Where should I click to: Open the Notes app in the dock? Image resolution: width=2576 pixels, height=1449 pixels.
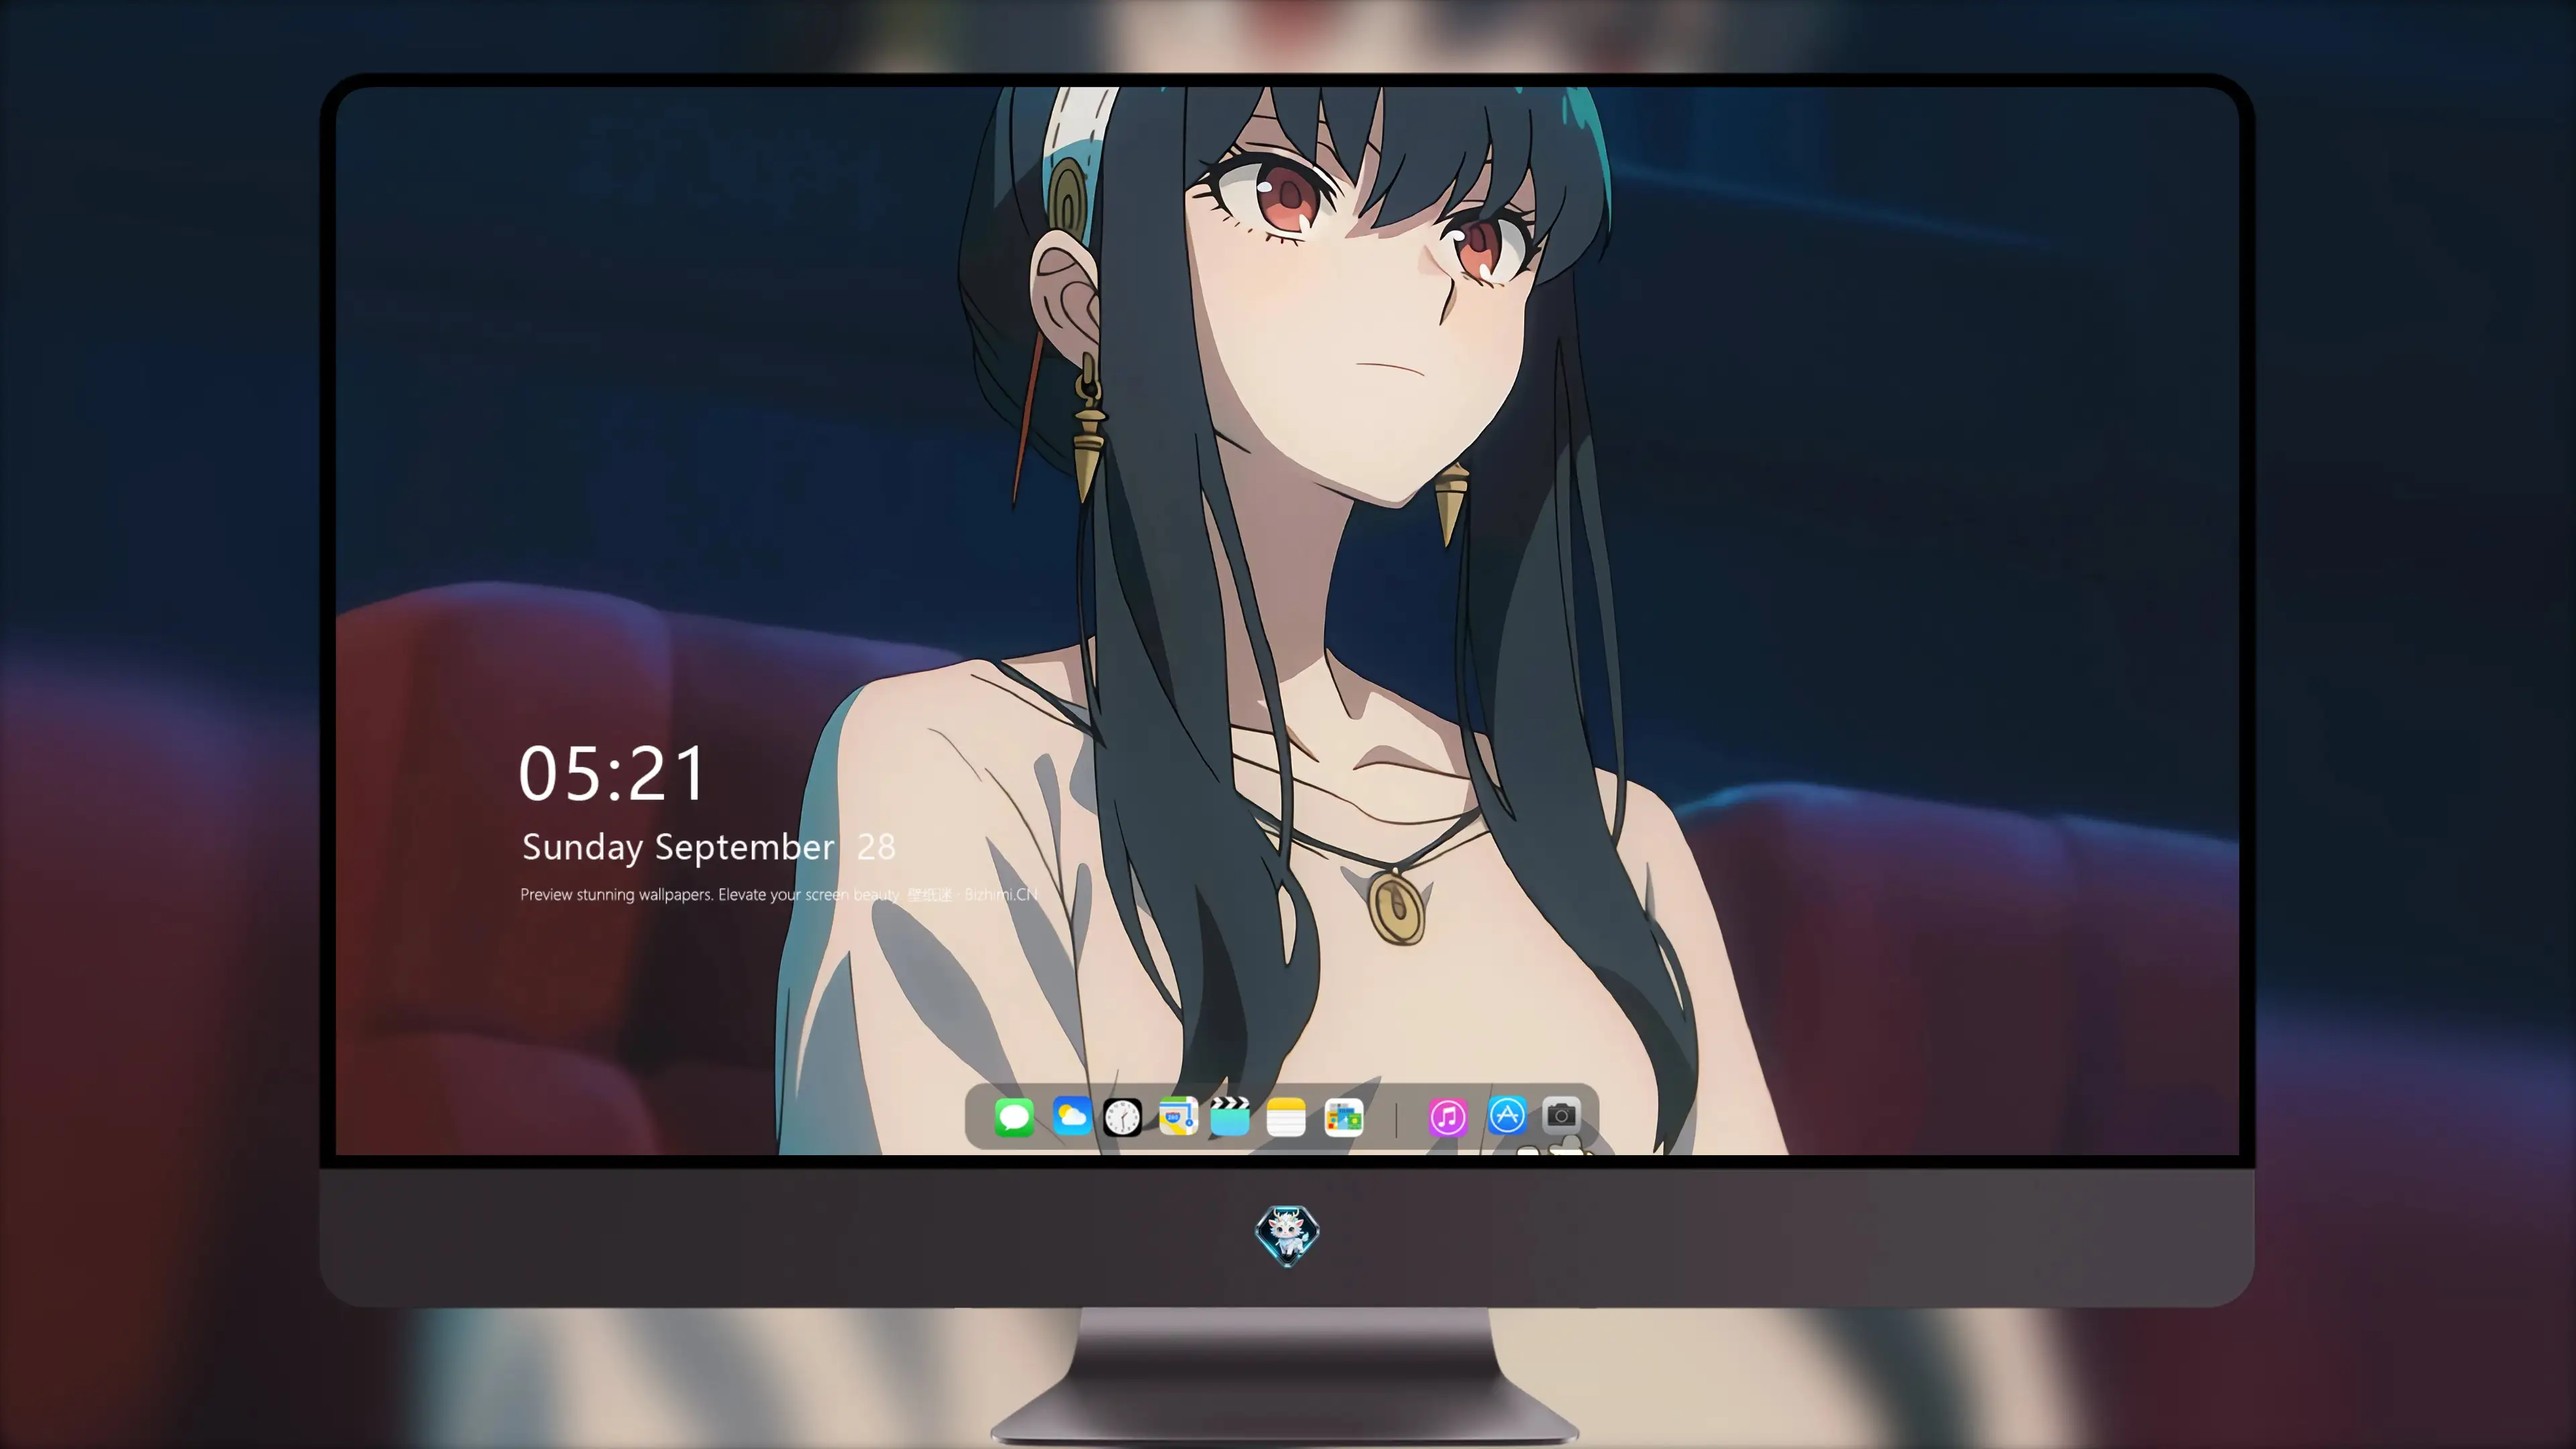coord(1286,1117)
